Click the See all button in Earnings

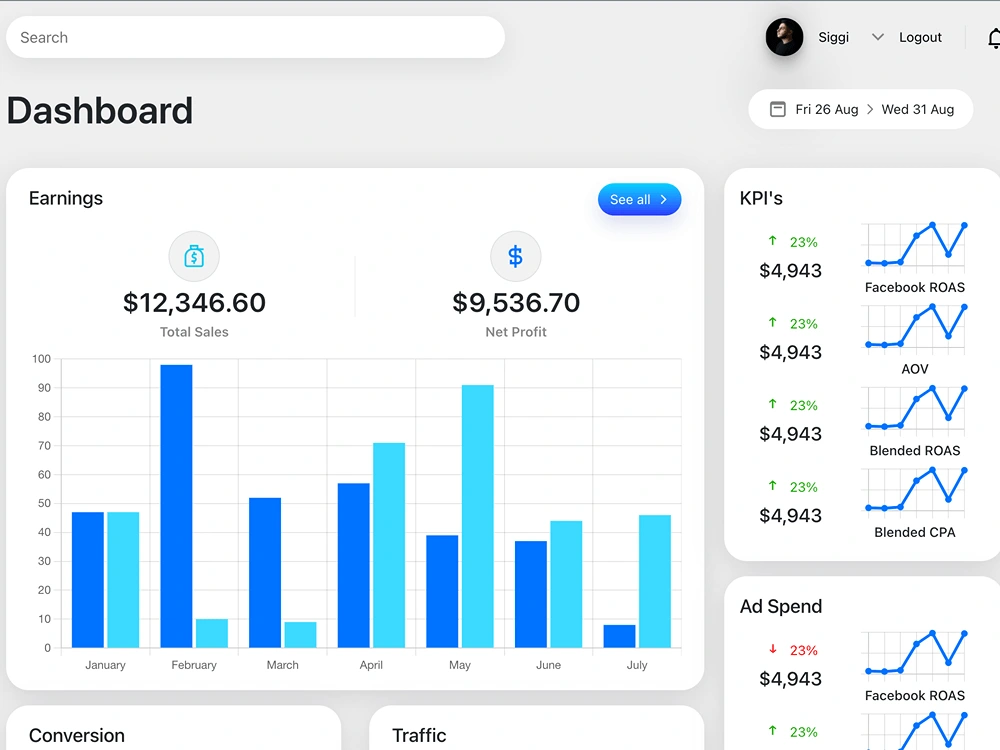pos(639,199)
